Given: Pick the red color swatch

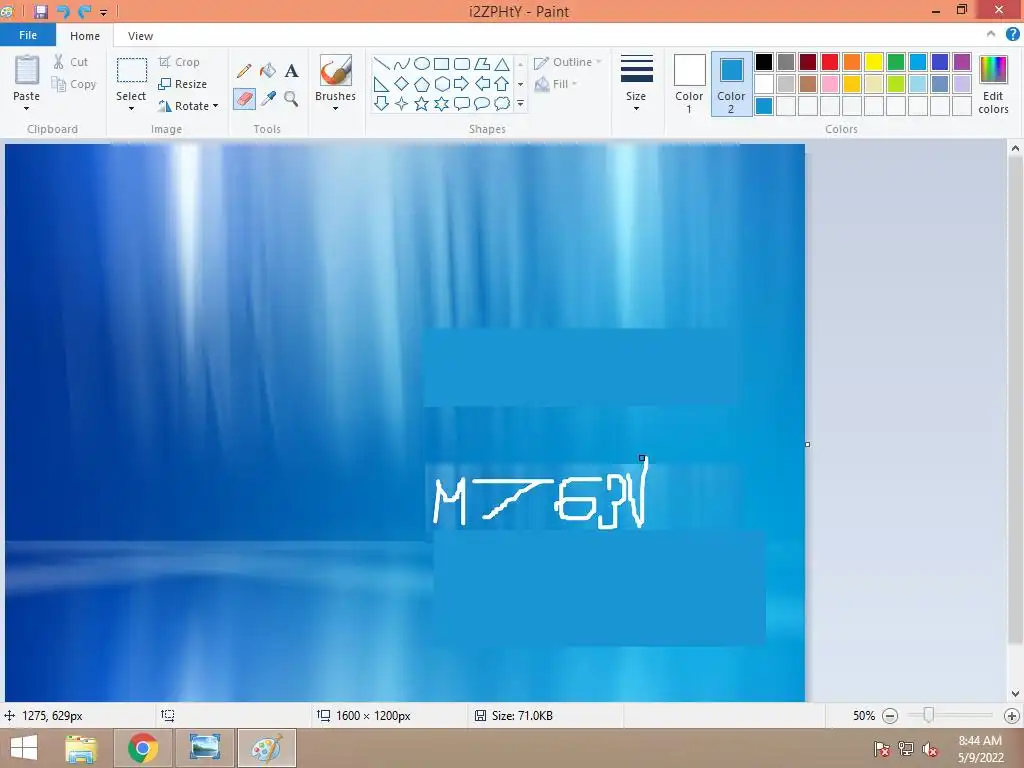Looking at the screenshot, I should click(x=830, y=61).
